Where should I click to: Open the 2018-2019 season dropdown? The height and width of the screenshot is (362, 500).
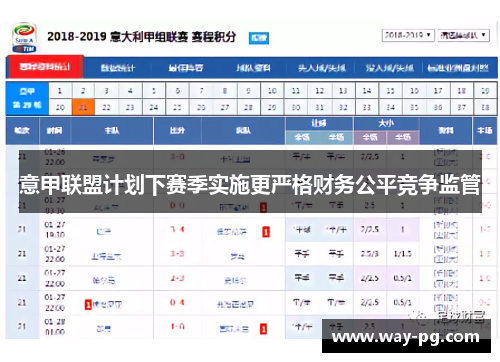coord(408,35)
